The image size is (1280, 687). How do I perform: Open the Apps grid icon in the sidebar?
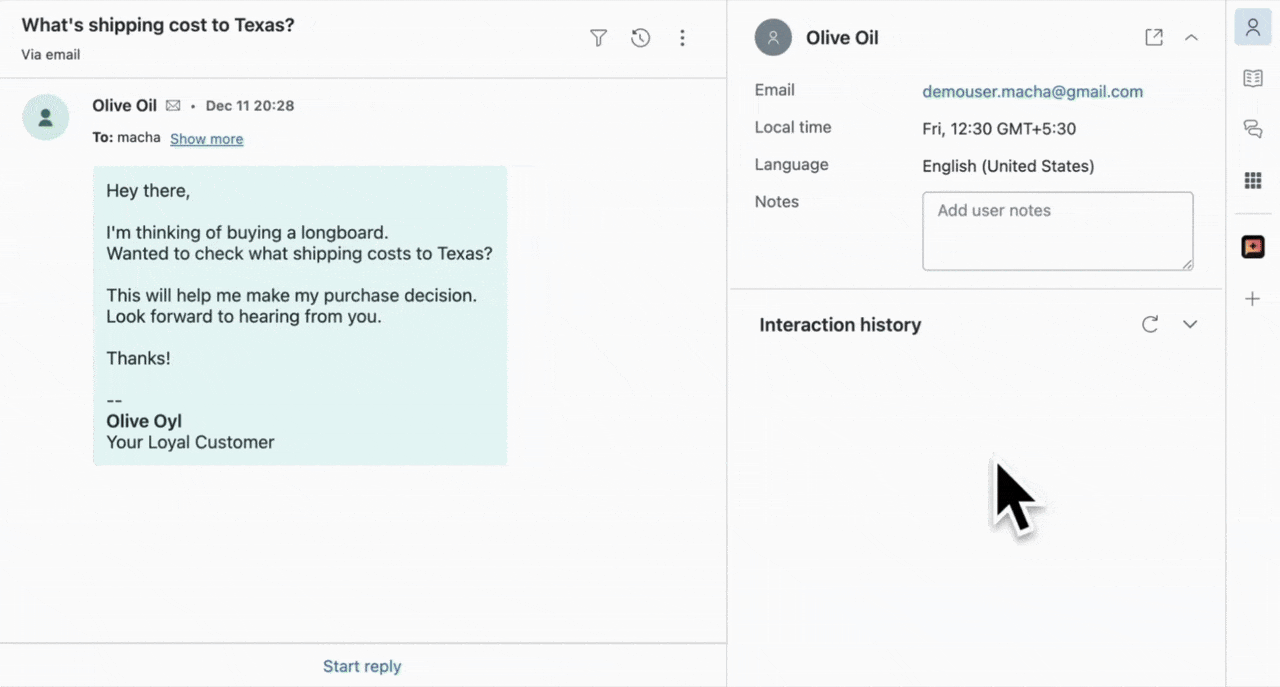click(x=1253, y=180)
